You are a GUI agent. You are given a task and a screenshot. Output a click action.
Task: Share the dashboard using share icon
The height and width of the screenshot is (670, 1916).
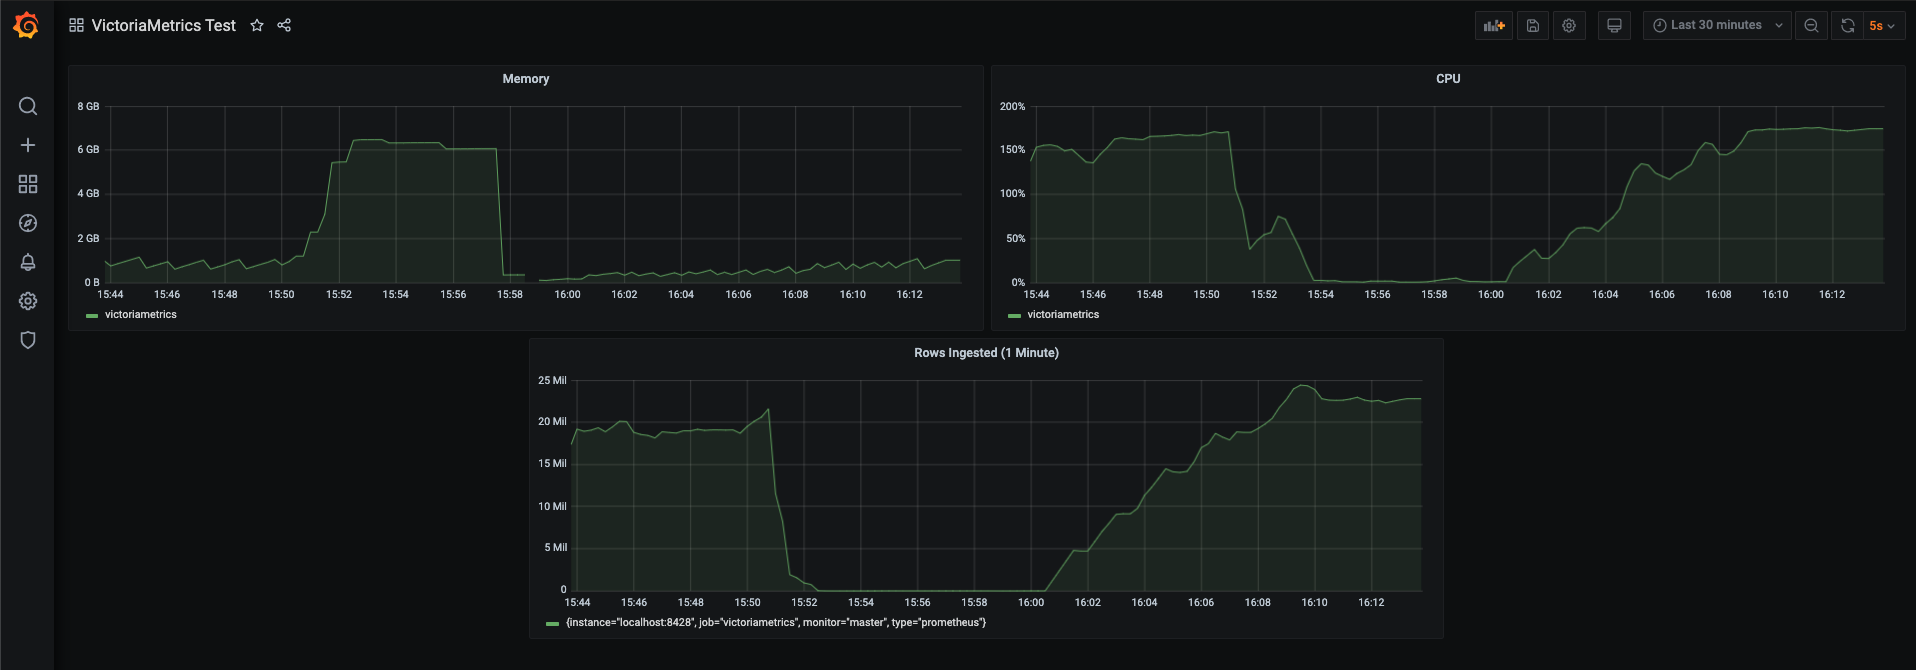point(284,25)
